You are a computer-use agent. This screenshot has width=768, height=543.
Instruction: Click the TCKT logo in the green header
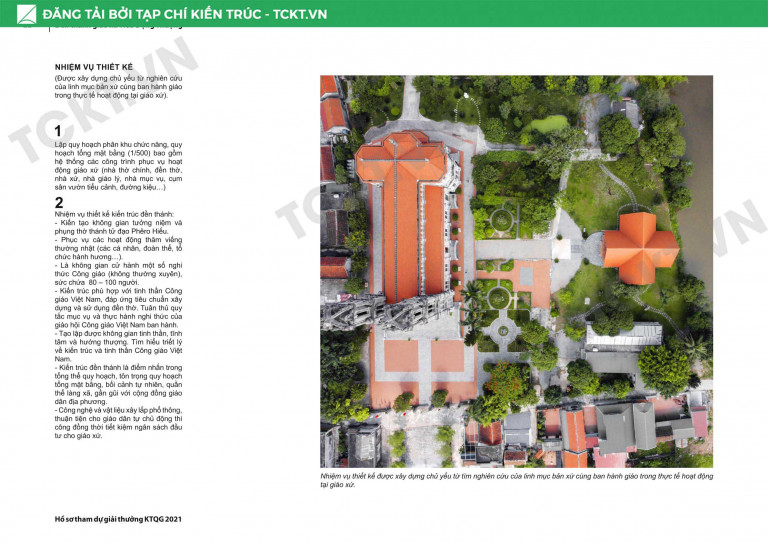click(26, 14)
